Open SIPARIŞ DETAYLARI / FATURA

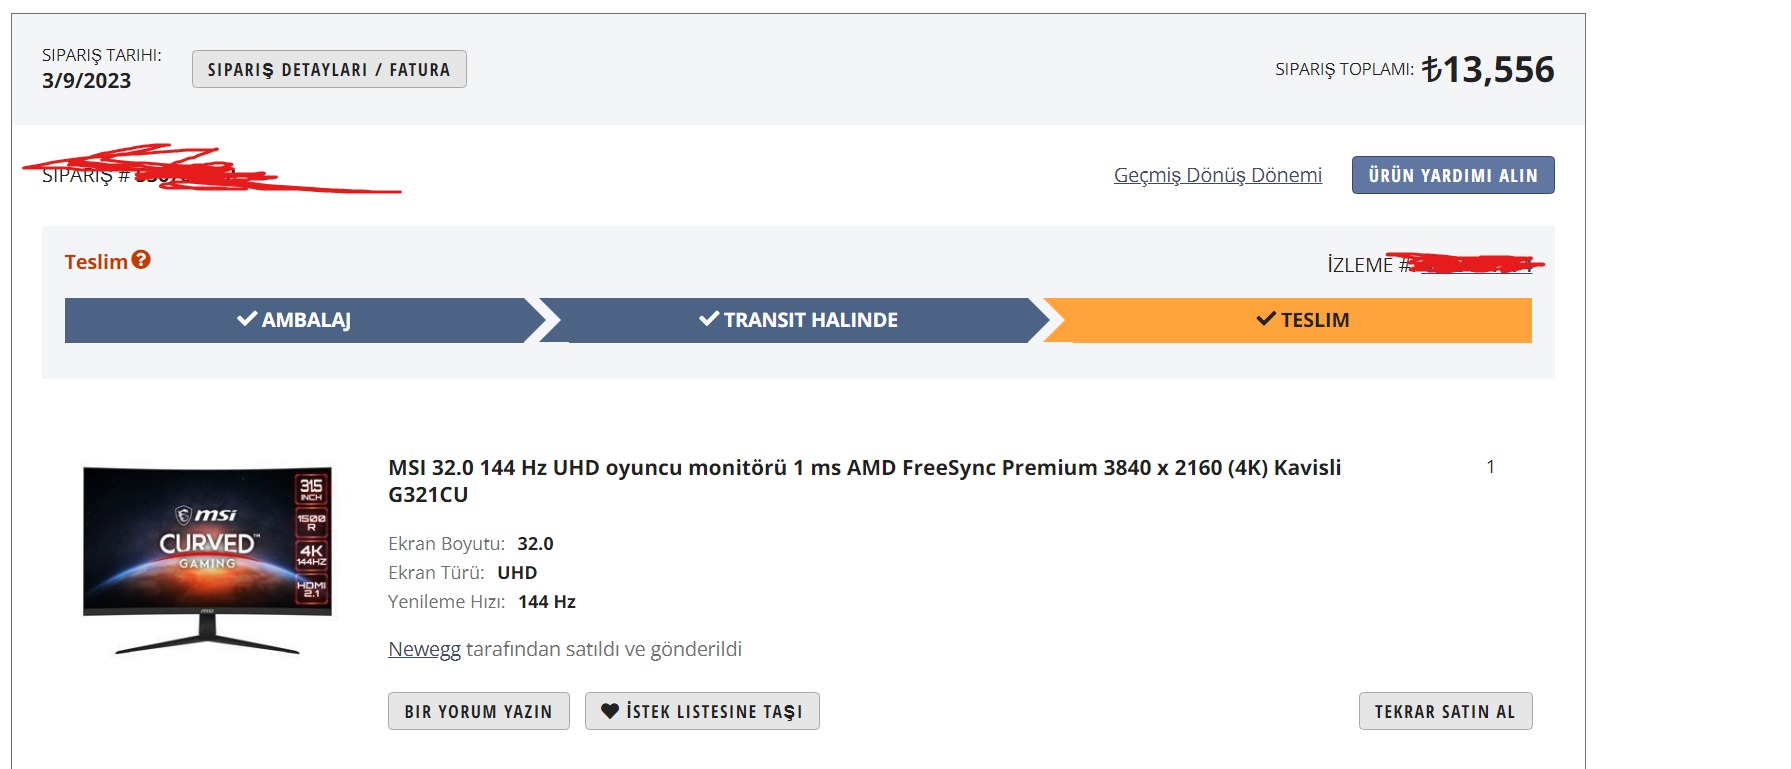click(x=329, y=69)
